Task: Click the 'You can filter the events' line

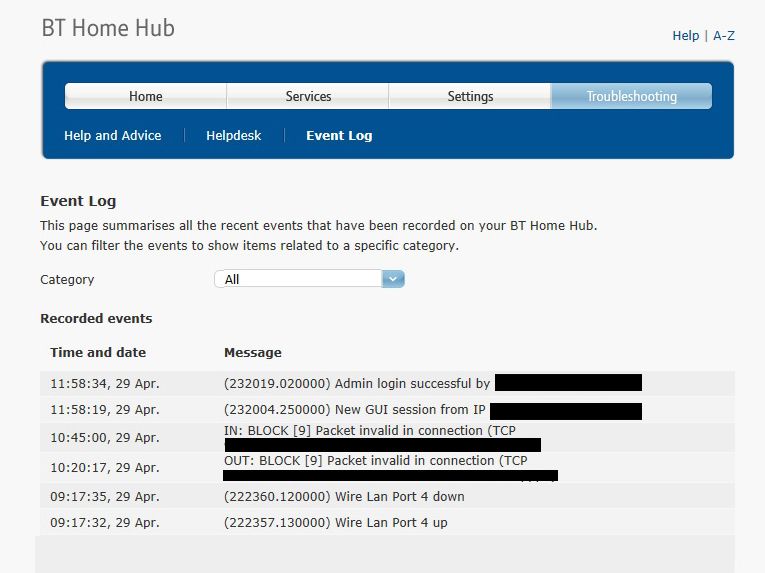Action: point(249,246)
